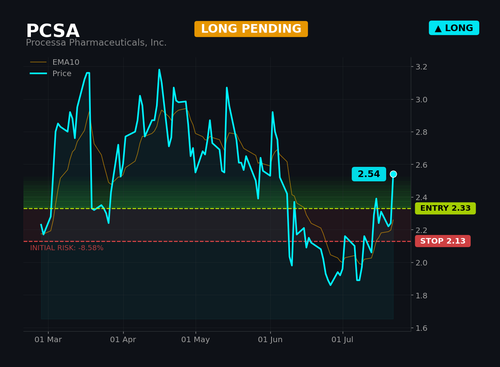Click the 01 Mar axis label
500x367 pixels.
point(48,340)
